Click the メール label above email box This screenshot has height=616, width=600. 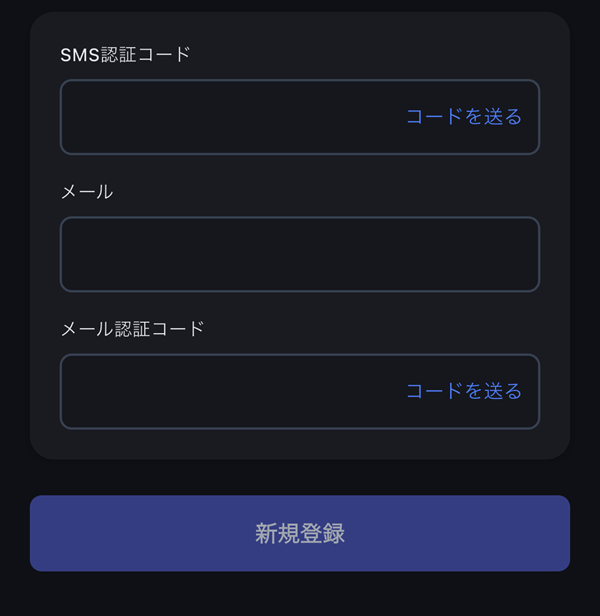click(87, 192)
